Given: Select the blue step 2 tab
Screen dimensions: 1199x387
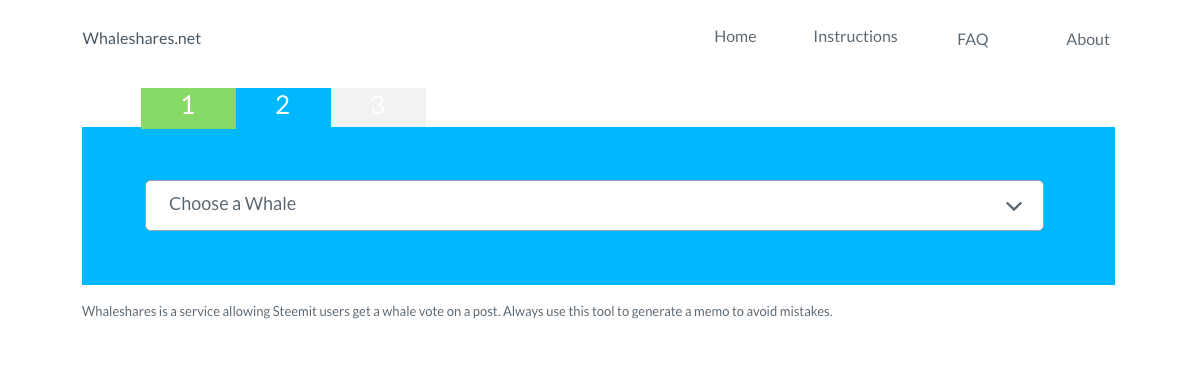Looking at the screenshot, I should point(283,108).
